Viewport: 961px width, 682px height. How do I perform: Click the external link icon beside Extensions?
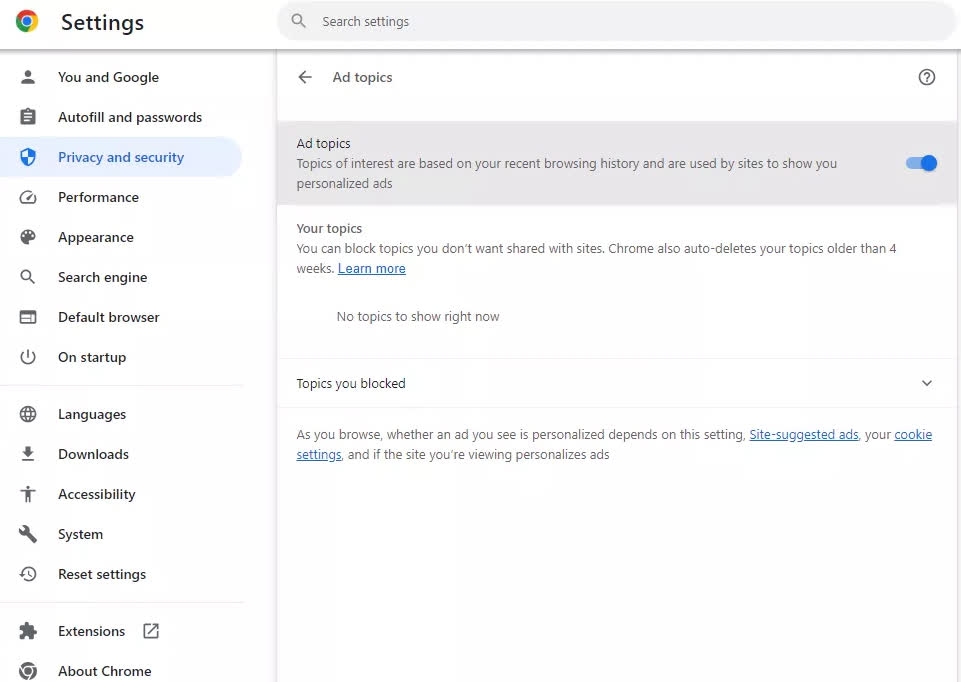[151, 631]
